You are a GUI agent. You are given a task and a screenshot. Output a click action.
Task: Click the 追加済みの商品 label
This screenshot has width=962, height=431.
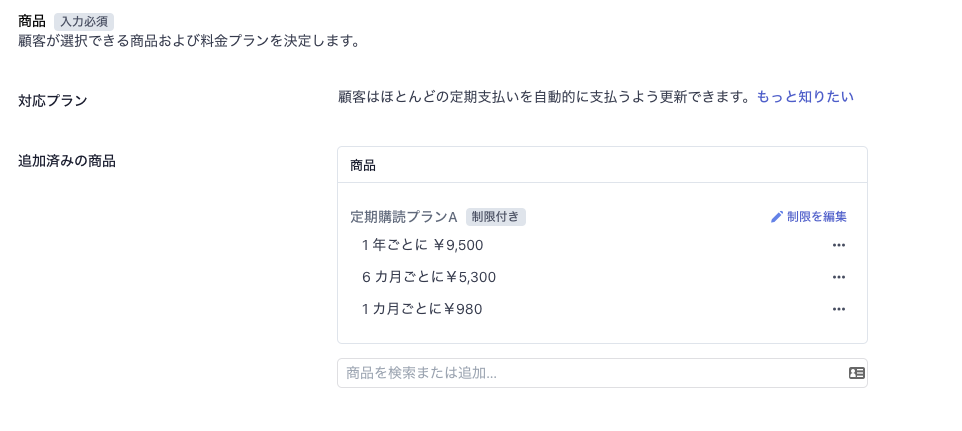67,161
